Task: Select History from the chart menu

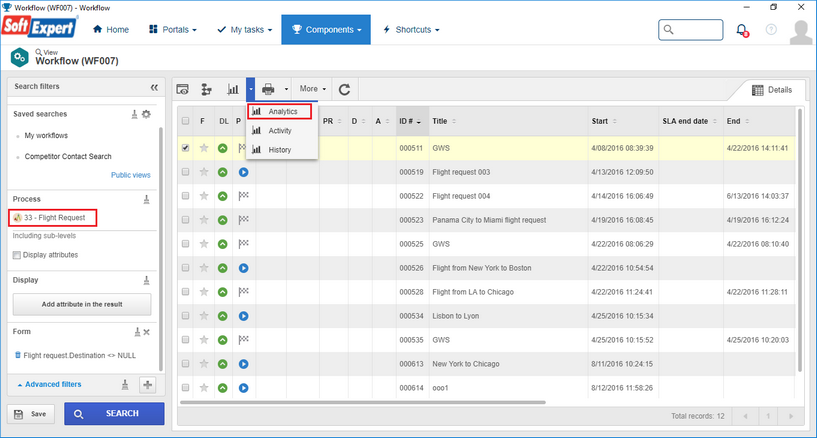Action: [x=279, y=150]
